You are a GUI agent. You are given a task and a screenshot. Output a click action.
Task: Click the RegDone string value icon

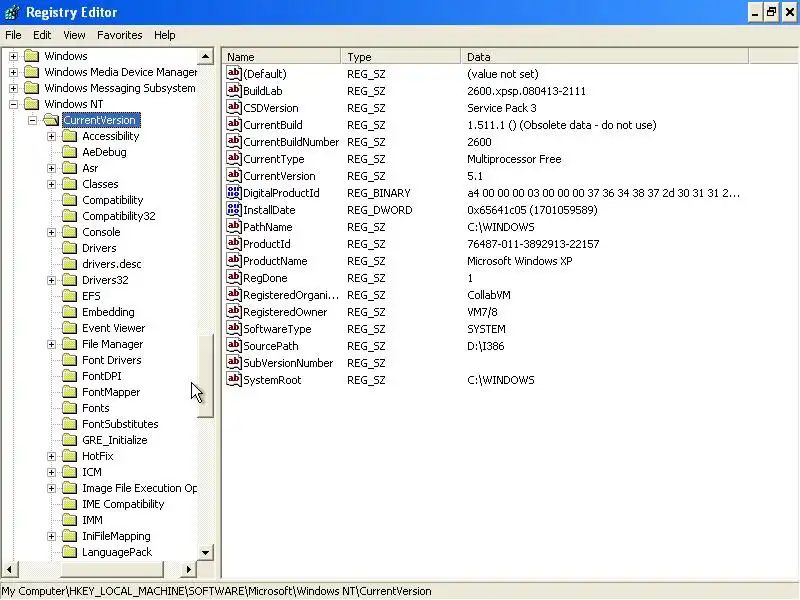tap(234, 278)
